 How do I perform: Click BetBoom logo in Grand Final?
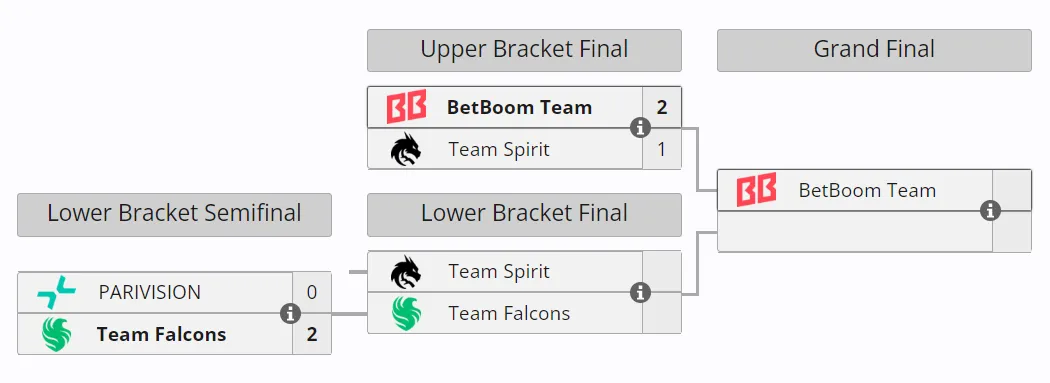(756, 190)
